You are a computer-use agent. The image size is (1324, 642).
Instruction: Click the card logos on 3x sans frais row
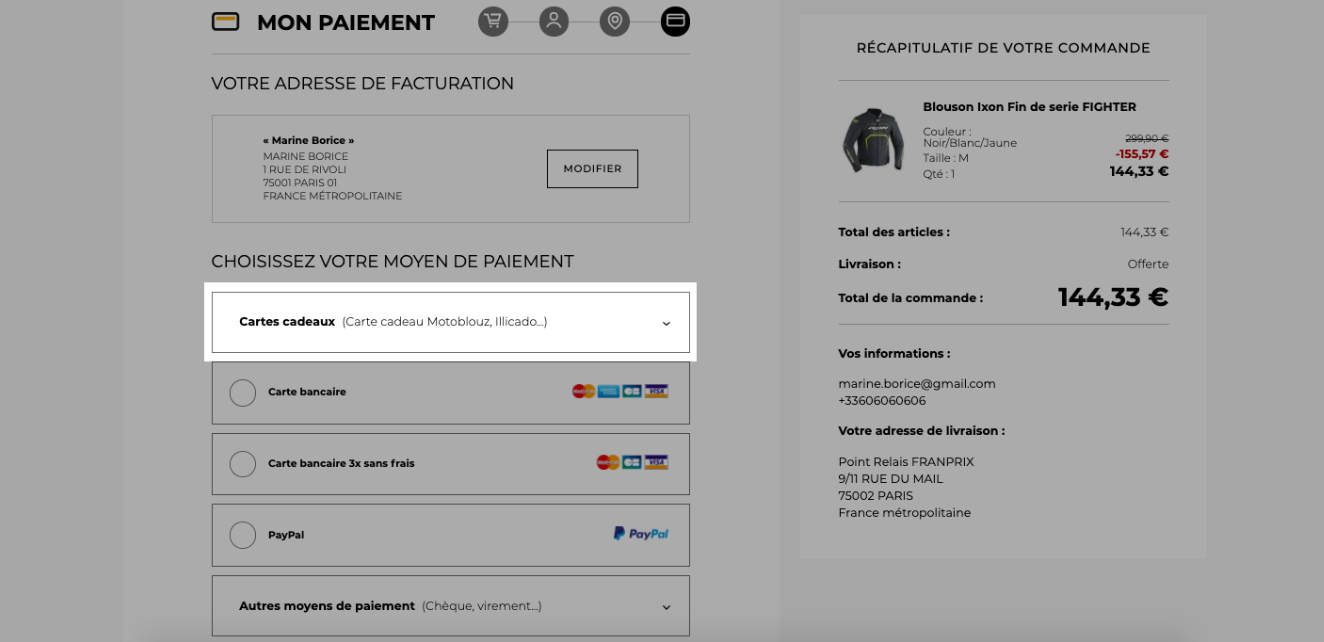632,462
